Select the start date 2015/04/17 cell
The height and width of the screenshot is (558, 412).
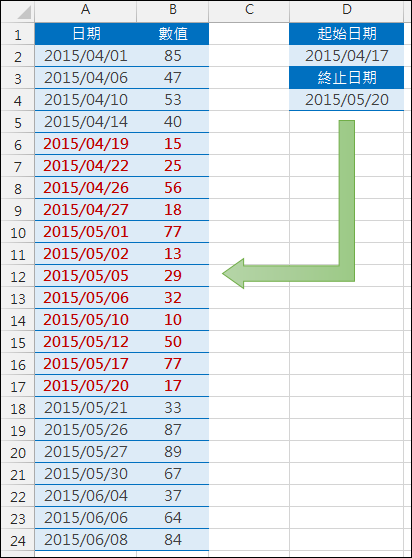coord(347,56)
